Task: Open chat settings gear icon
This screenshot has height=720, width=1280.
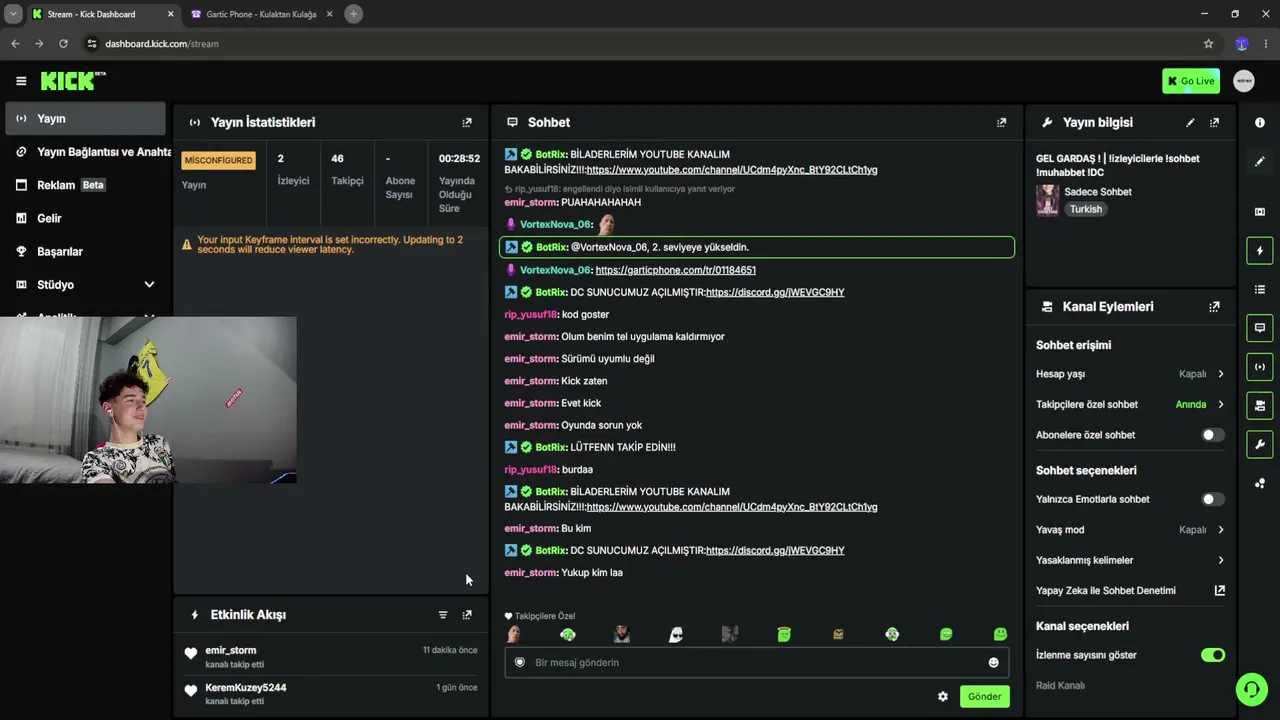Action: pyautogui.click(x=942, y=696)
